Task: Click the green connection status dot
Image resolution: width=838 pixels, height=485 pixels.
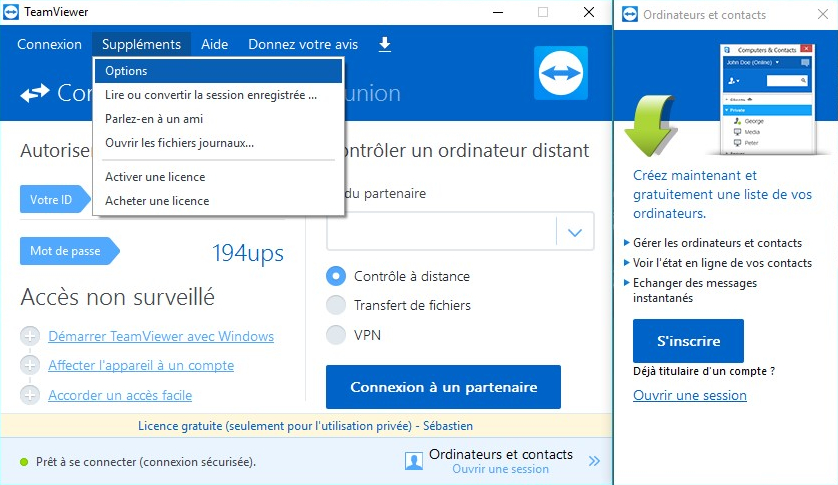Action: click(x=24, y=462)
